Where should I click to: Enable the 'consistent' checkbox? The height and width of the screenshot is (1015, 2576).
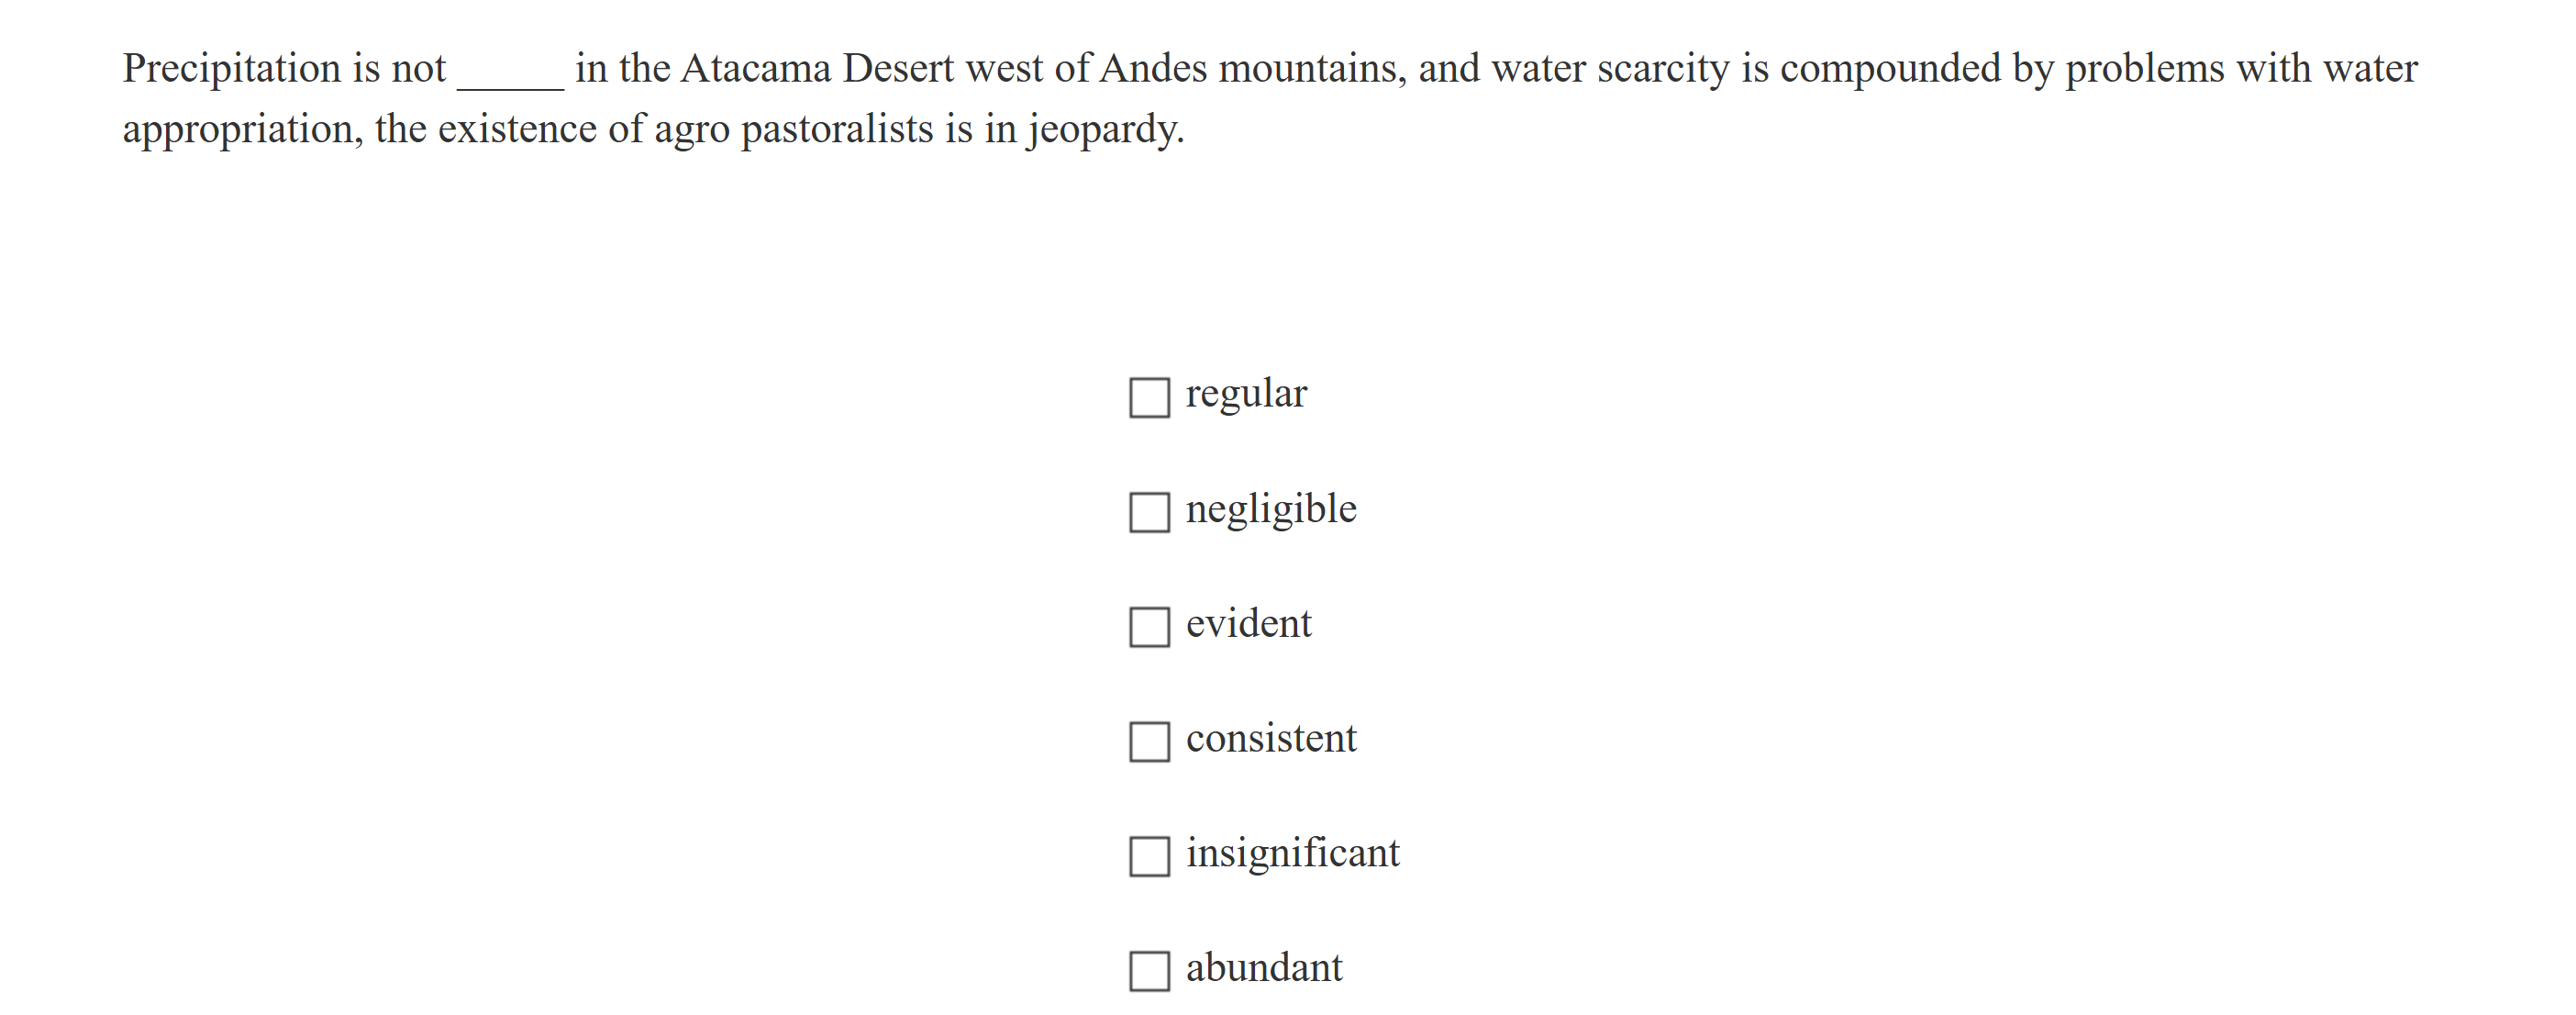pos(1149,742)
